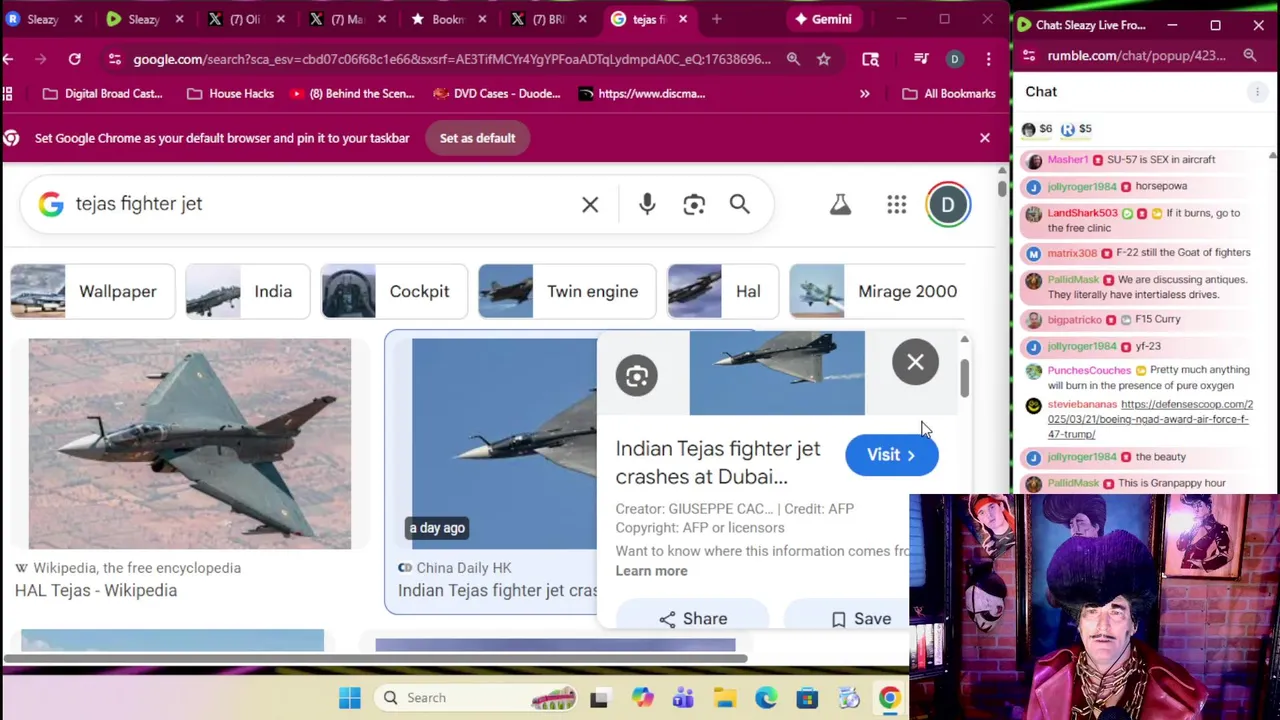Image resolution: width=1280 pixels, height=720 pixels.
Task: Submit search with magnifier icon
Action: click(x=739, y=204)
